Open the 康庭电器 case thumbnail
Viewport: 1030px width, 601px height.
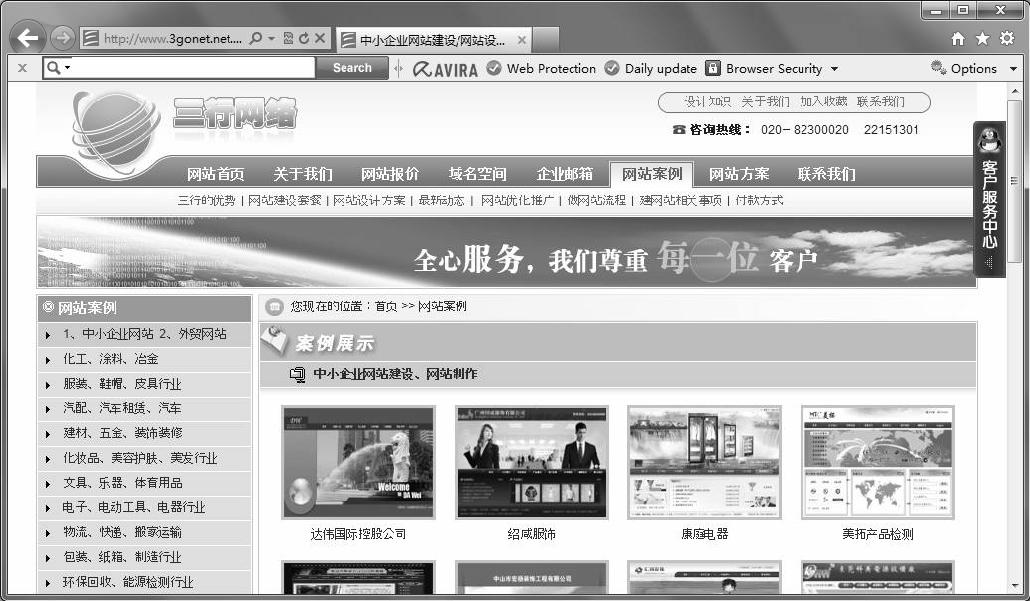point(705,462)
